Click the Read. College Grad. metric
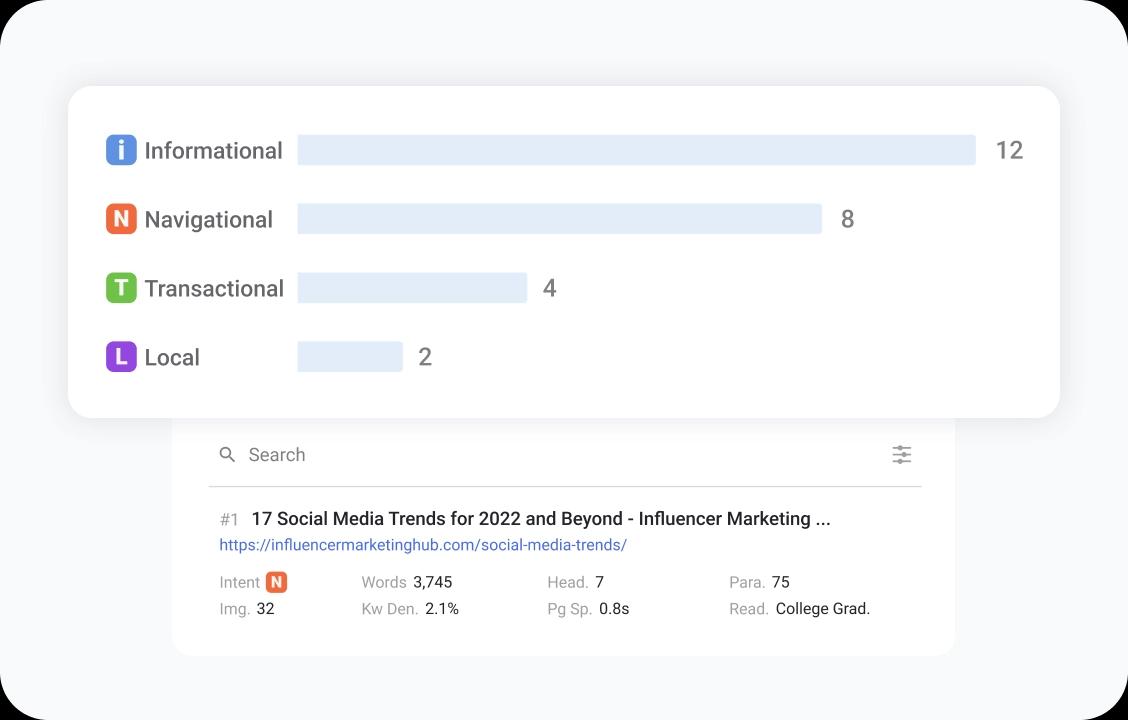 800,609
